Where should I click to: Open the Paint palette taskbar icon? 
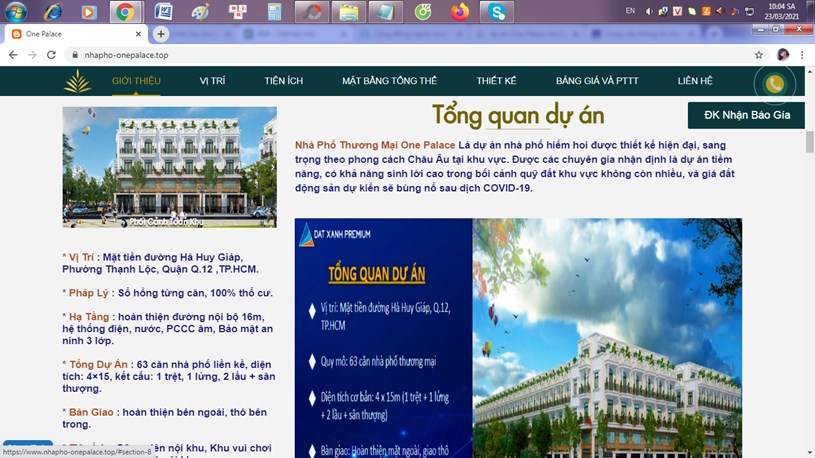[x=200, y=11]
